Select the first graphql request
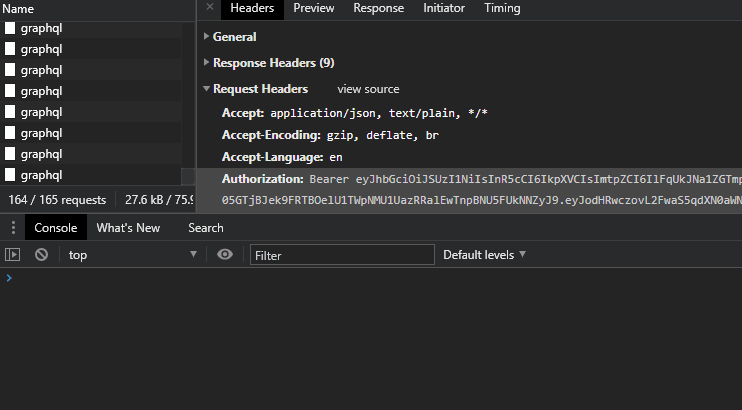The height and width of the screenshot is (410, 742). tap(90, 28)
